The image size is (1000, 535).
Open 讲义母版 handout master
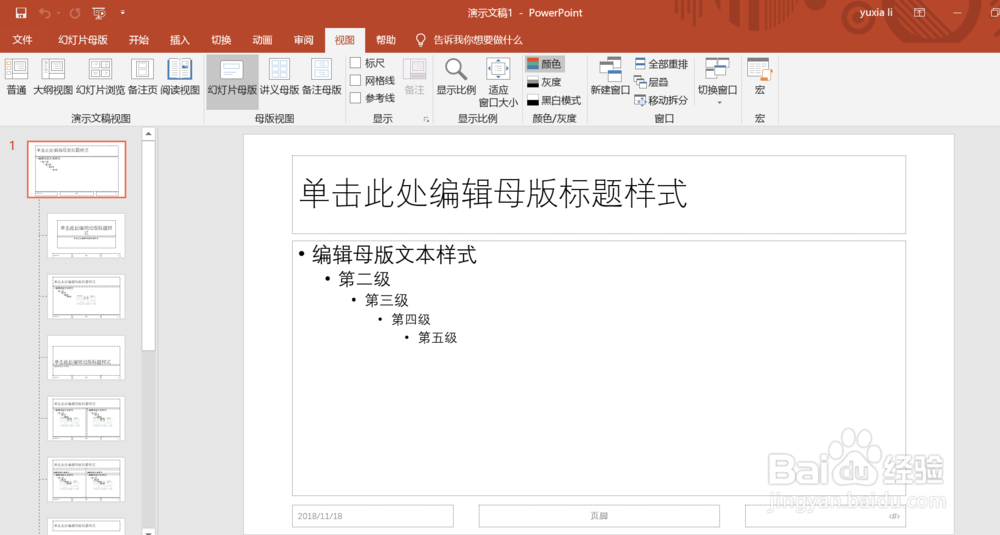pos(279,77)
